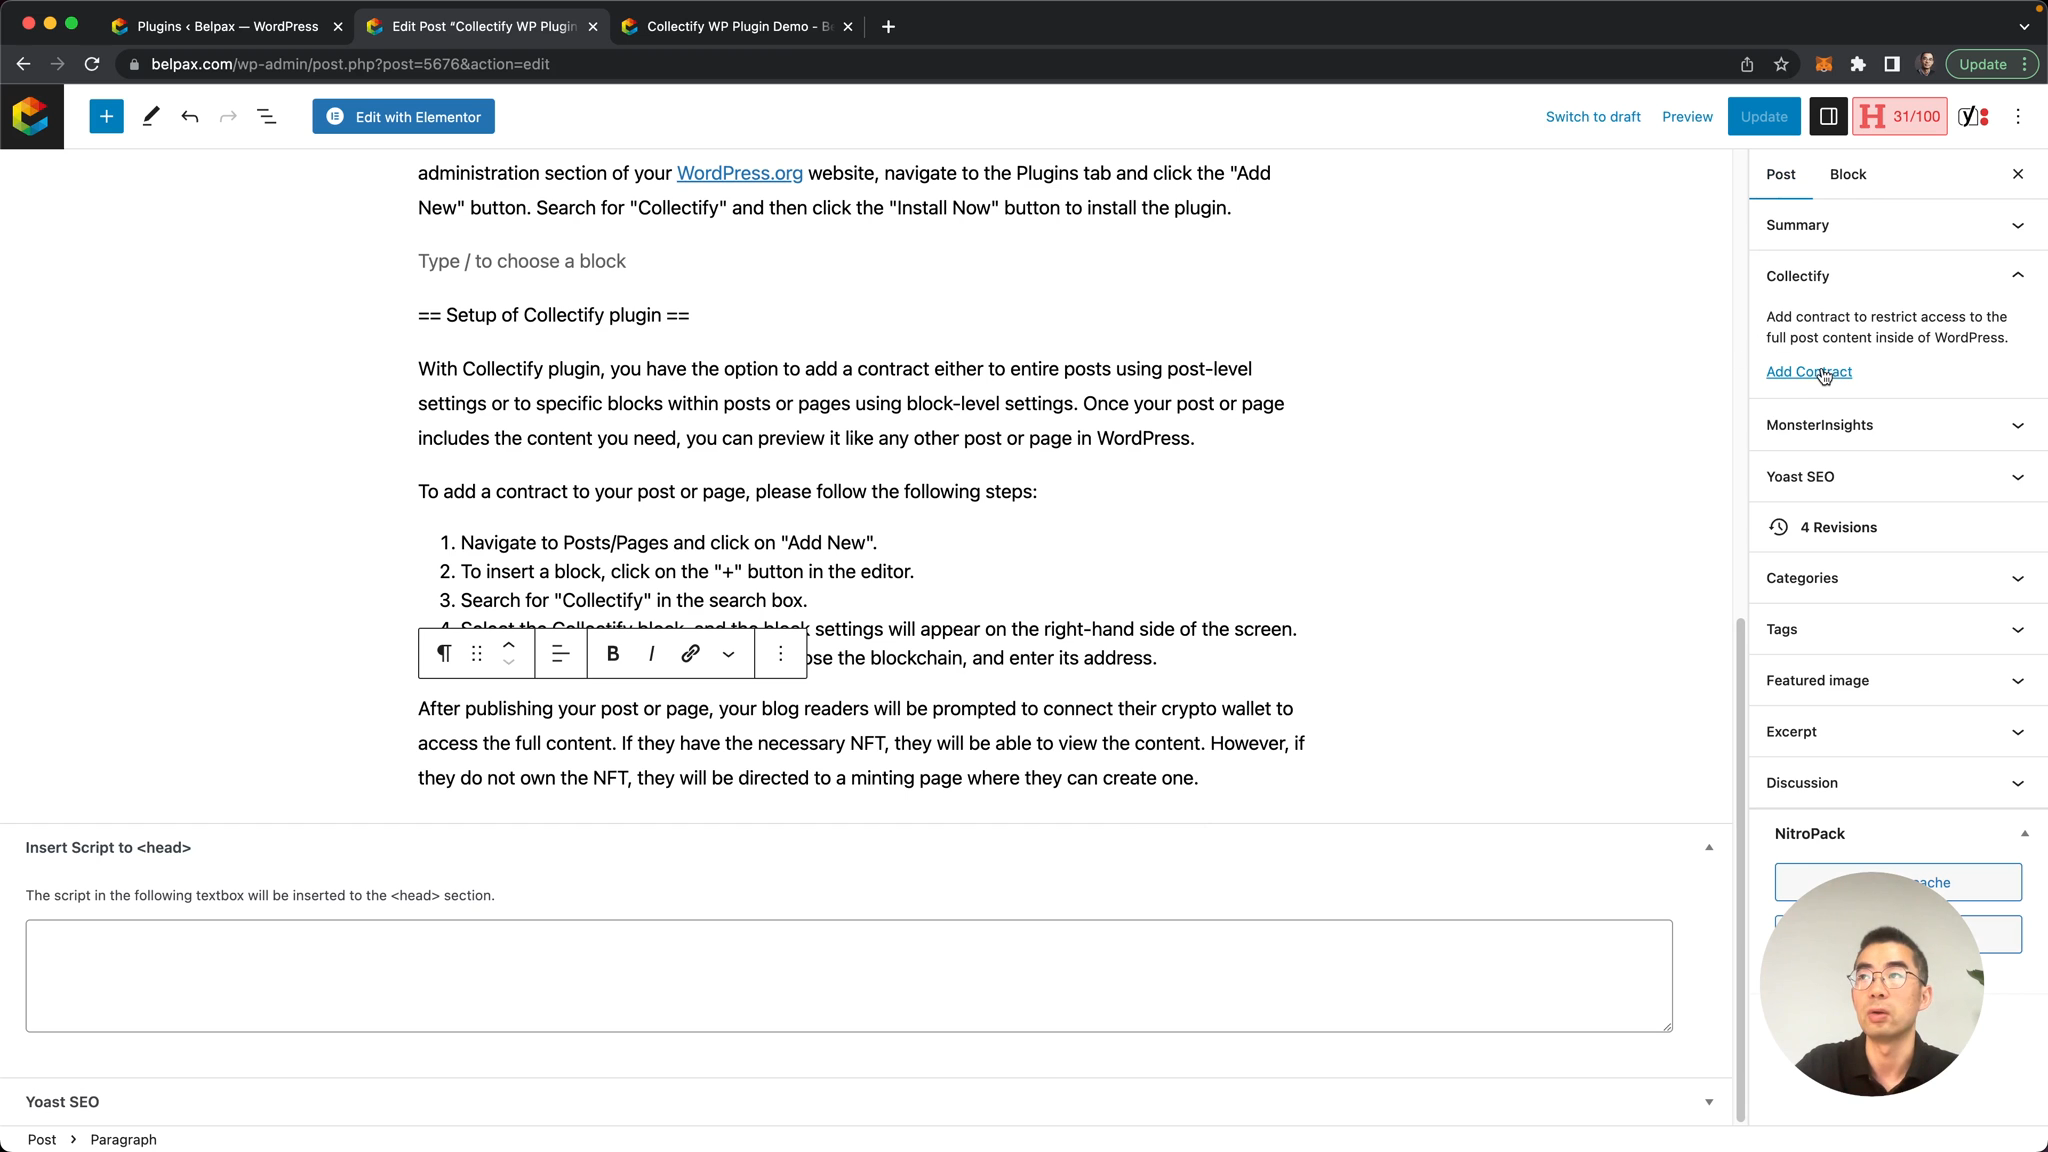Open the browser side panel icon
Viewport: 2048px width, 1152px height.
click(x=1892, y=64)
